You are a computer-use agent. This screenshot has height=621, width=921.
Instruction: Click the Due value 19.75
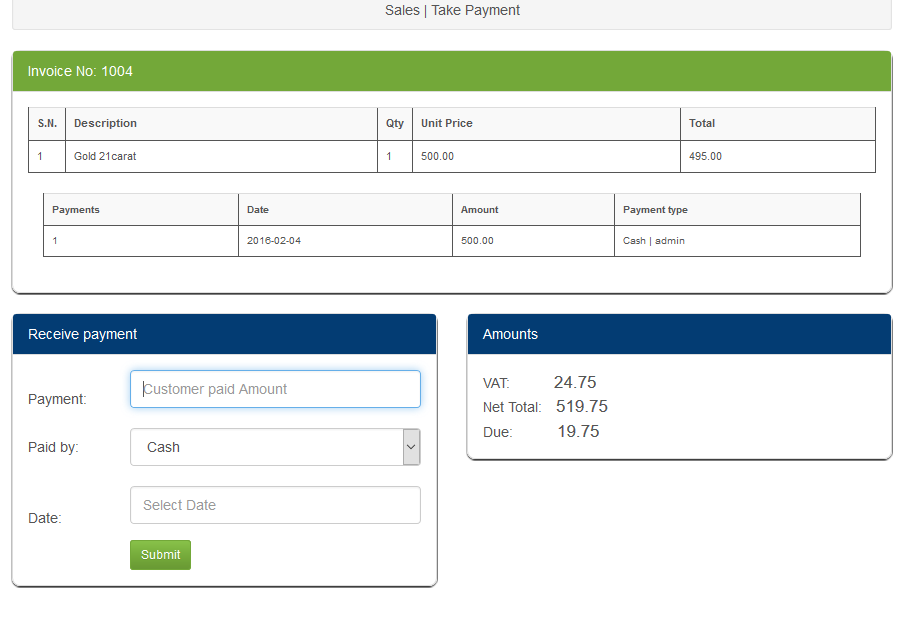click(578, 432)
